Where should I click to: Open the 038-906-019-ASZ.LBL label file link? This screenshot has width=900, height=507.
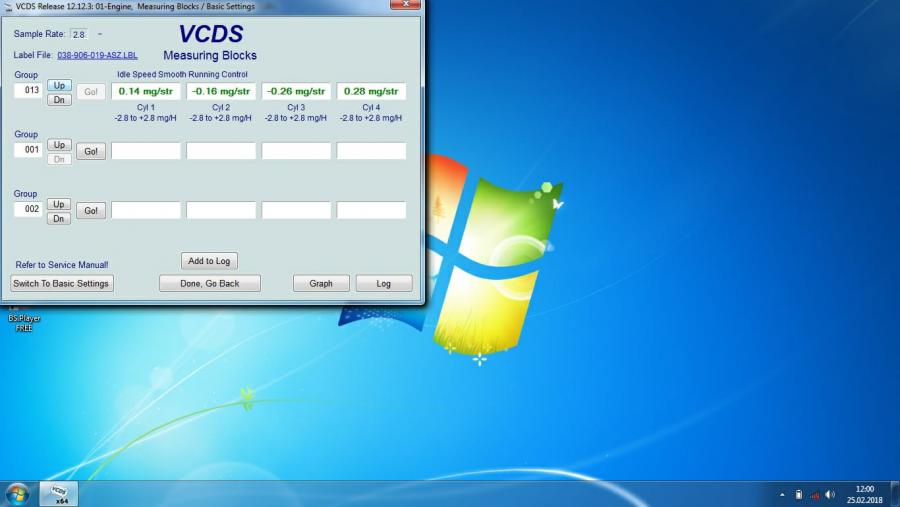coord(97,55)
